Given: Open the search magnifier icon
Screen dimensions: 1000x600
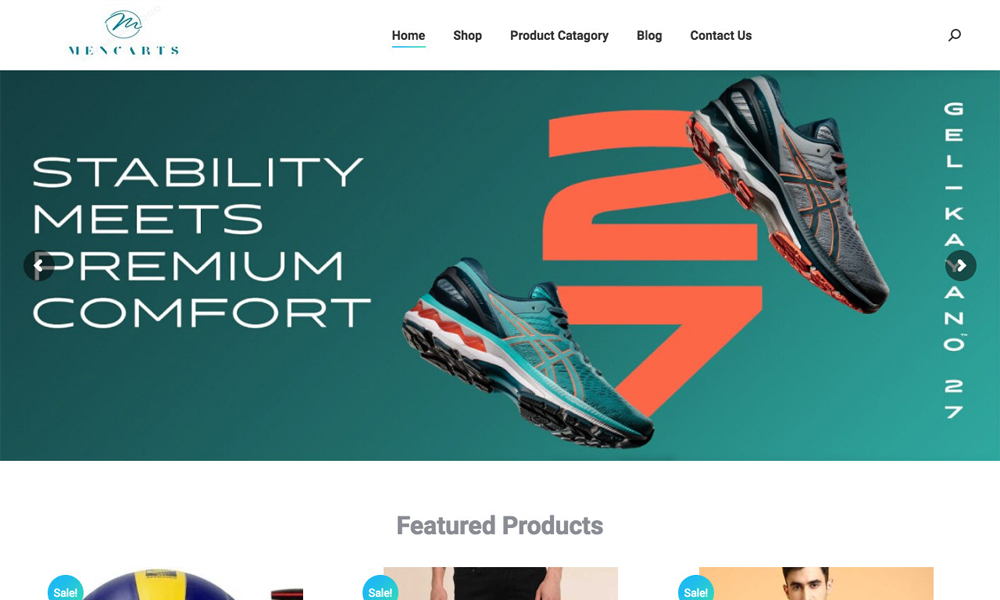Looking at the screenshot, I should point(954,35).
